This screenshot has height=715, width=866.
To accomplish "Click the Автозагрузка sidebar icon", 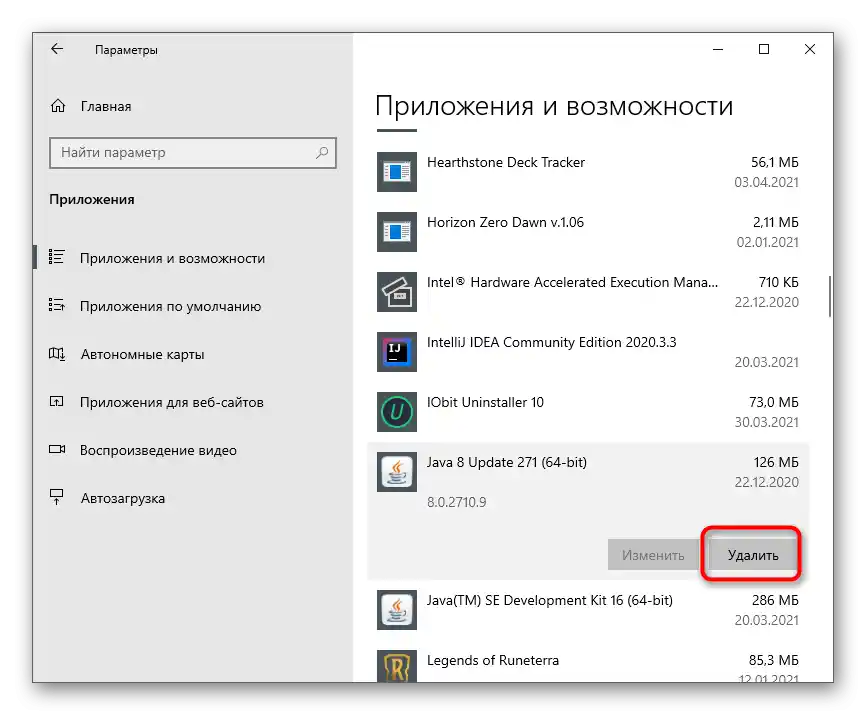I will (x=56, y=497).
